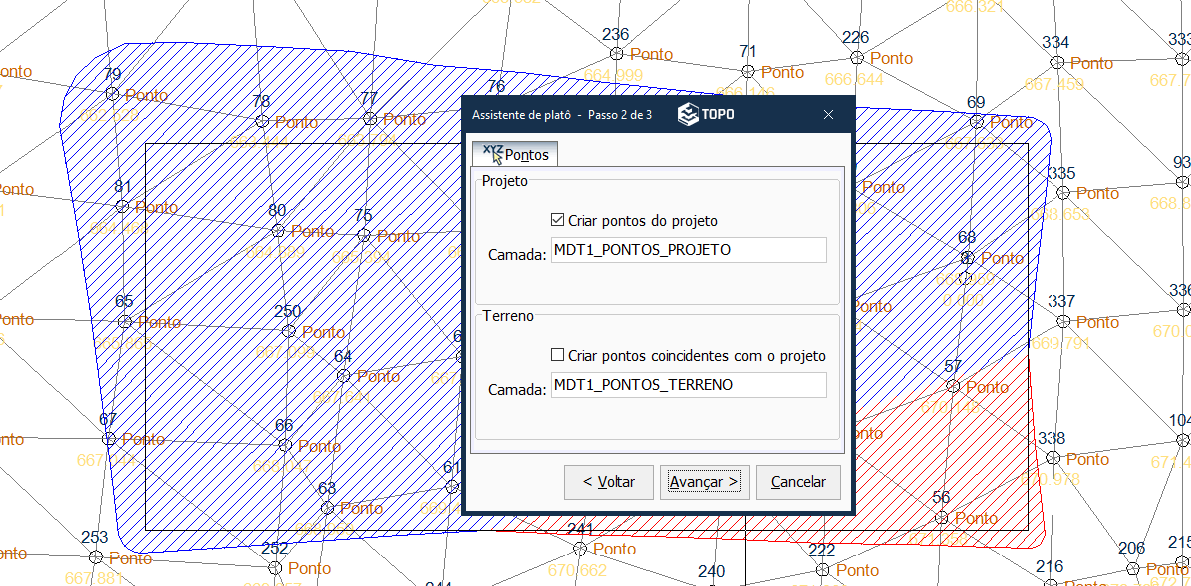
Task: Open the Pontos tab
Action: pos(516,155)
